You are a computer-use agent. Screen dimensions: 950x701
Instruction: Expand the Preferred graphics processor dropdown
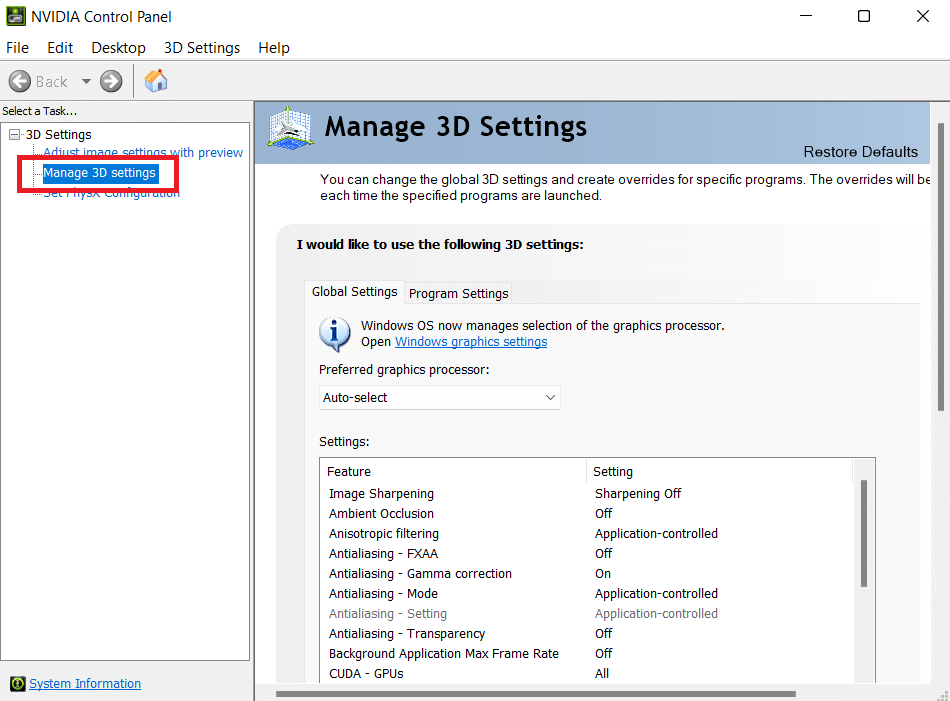pos(439,397)
